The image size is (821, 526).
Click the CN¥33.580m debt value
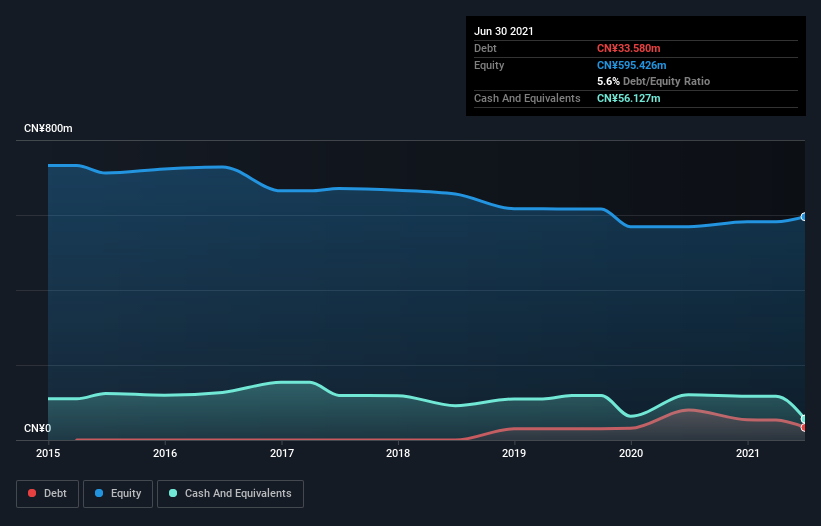coord(628,48)
